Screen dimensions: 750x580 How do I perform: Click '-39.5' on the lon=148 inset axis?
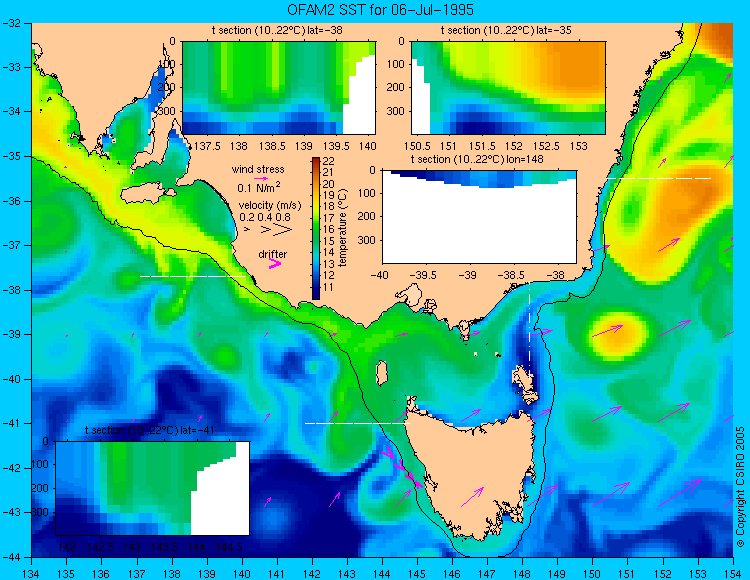[424, 275]
